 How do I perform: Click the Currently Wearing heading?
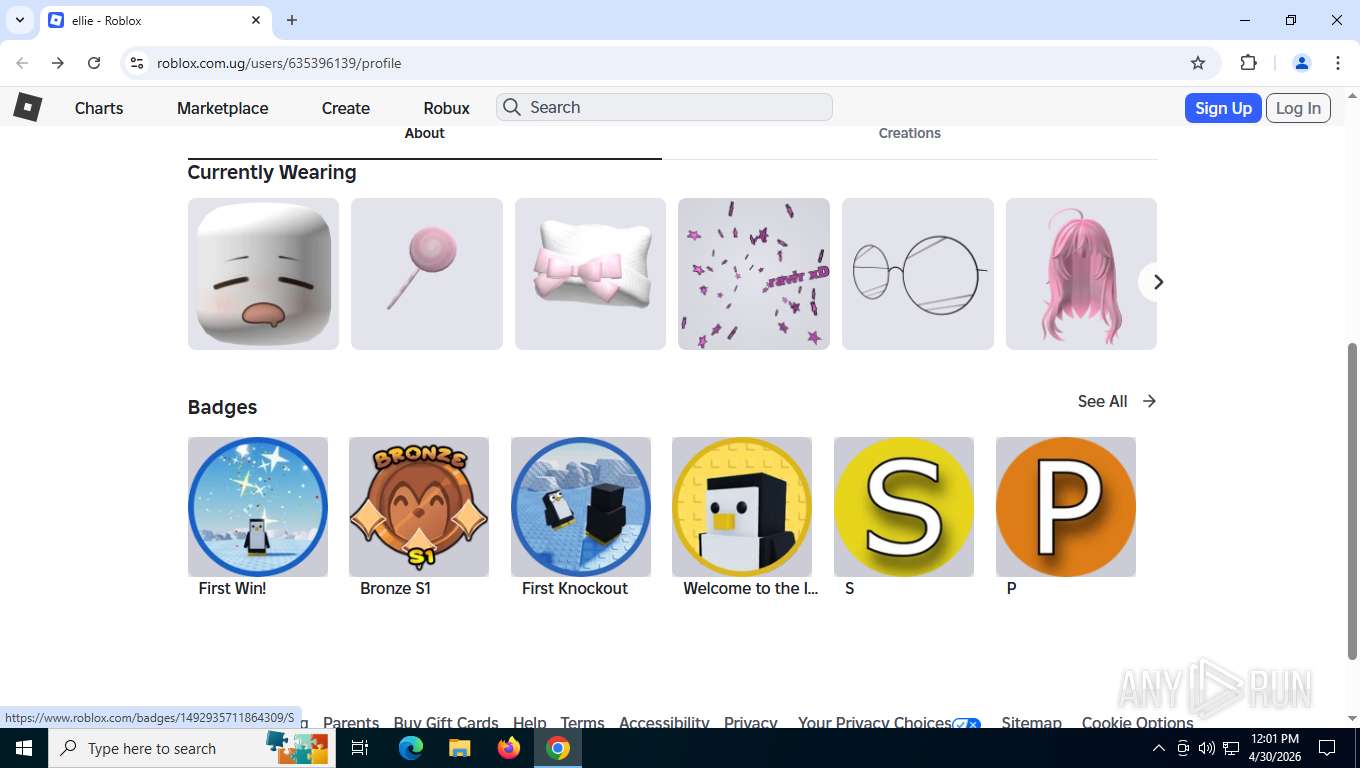(x=272, y=172)
